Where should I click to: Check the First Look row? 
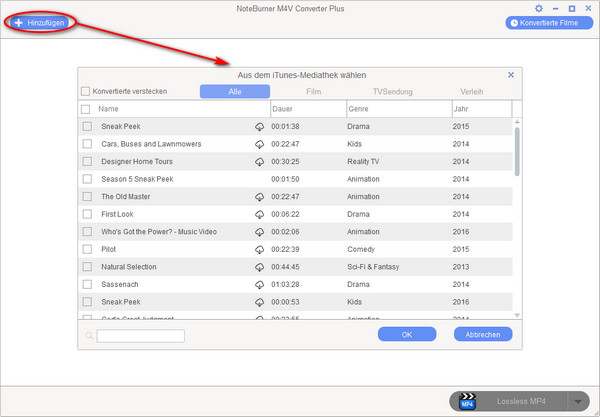coord(87,214)
